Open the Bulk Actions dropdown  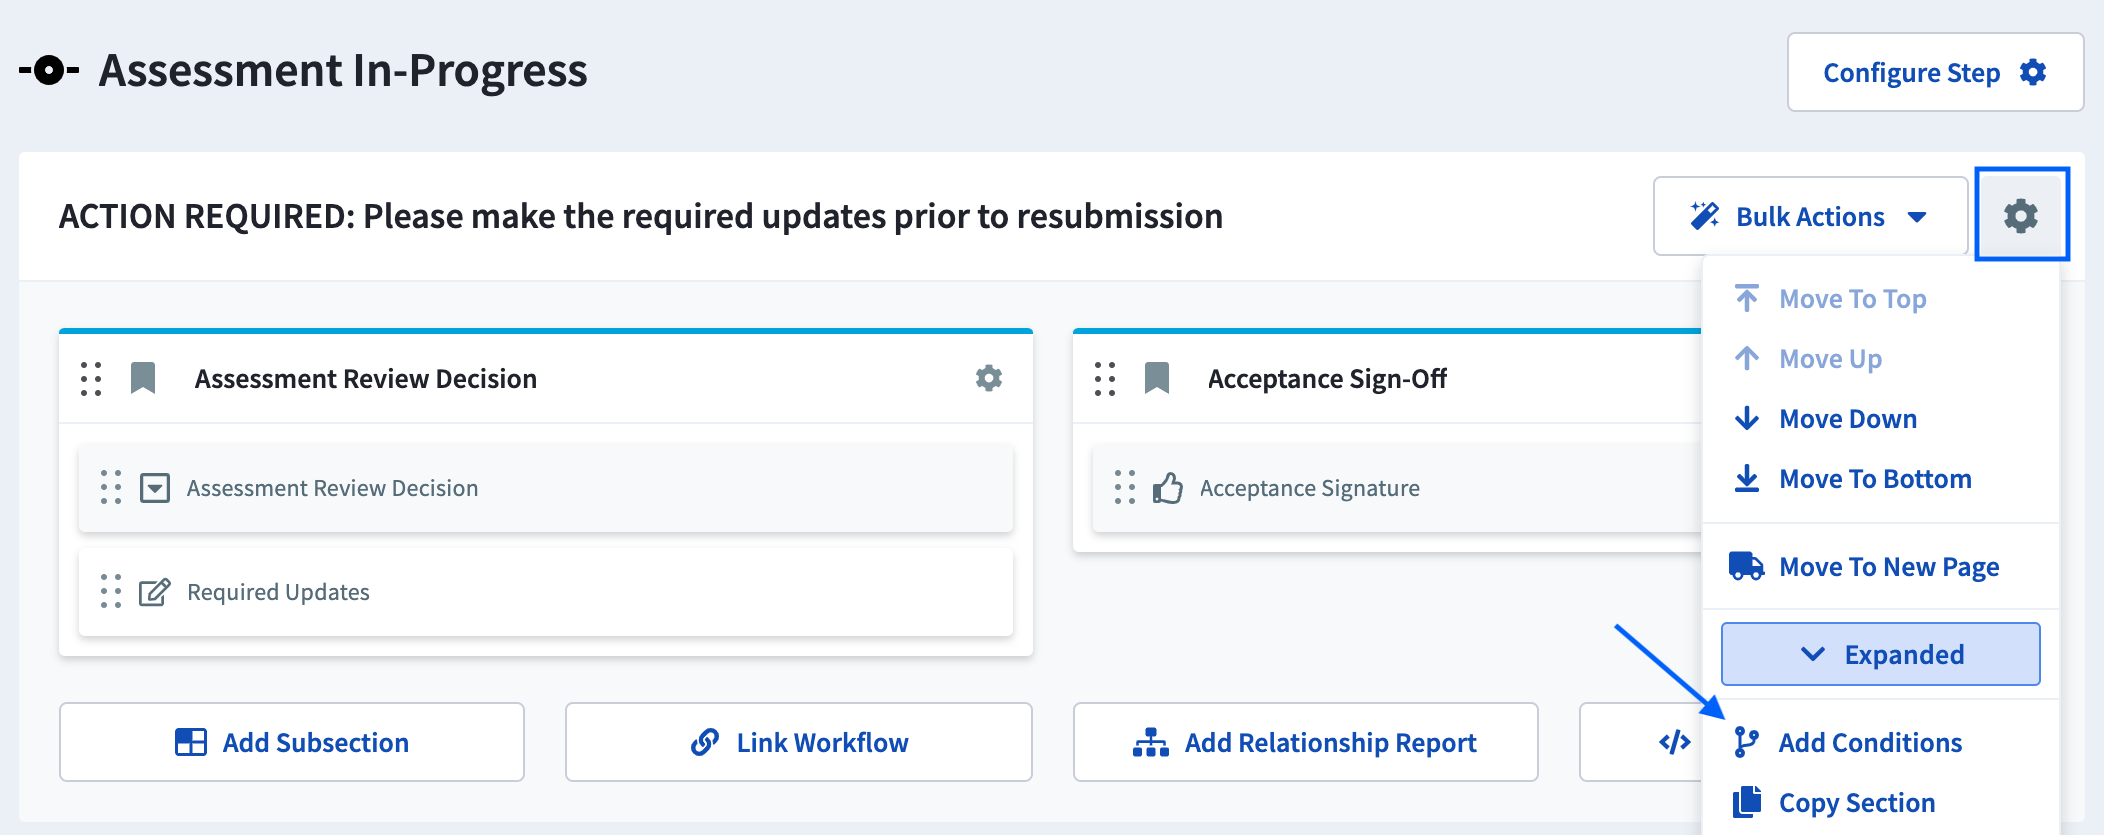(x=1810, y=216)
